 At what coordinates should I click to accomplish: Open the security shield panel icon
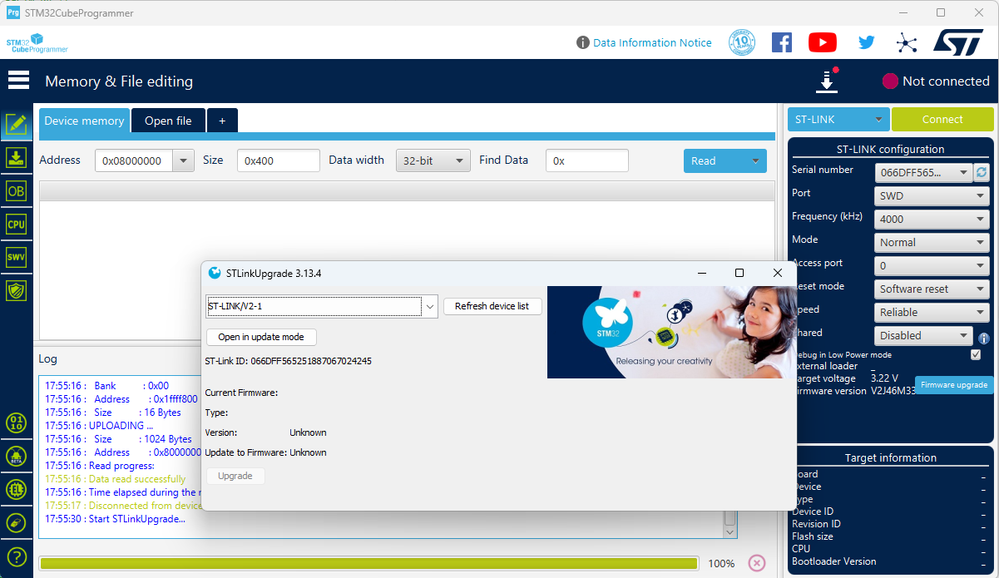(x=16, y=291)
